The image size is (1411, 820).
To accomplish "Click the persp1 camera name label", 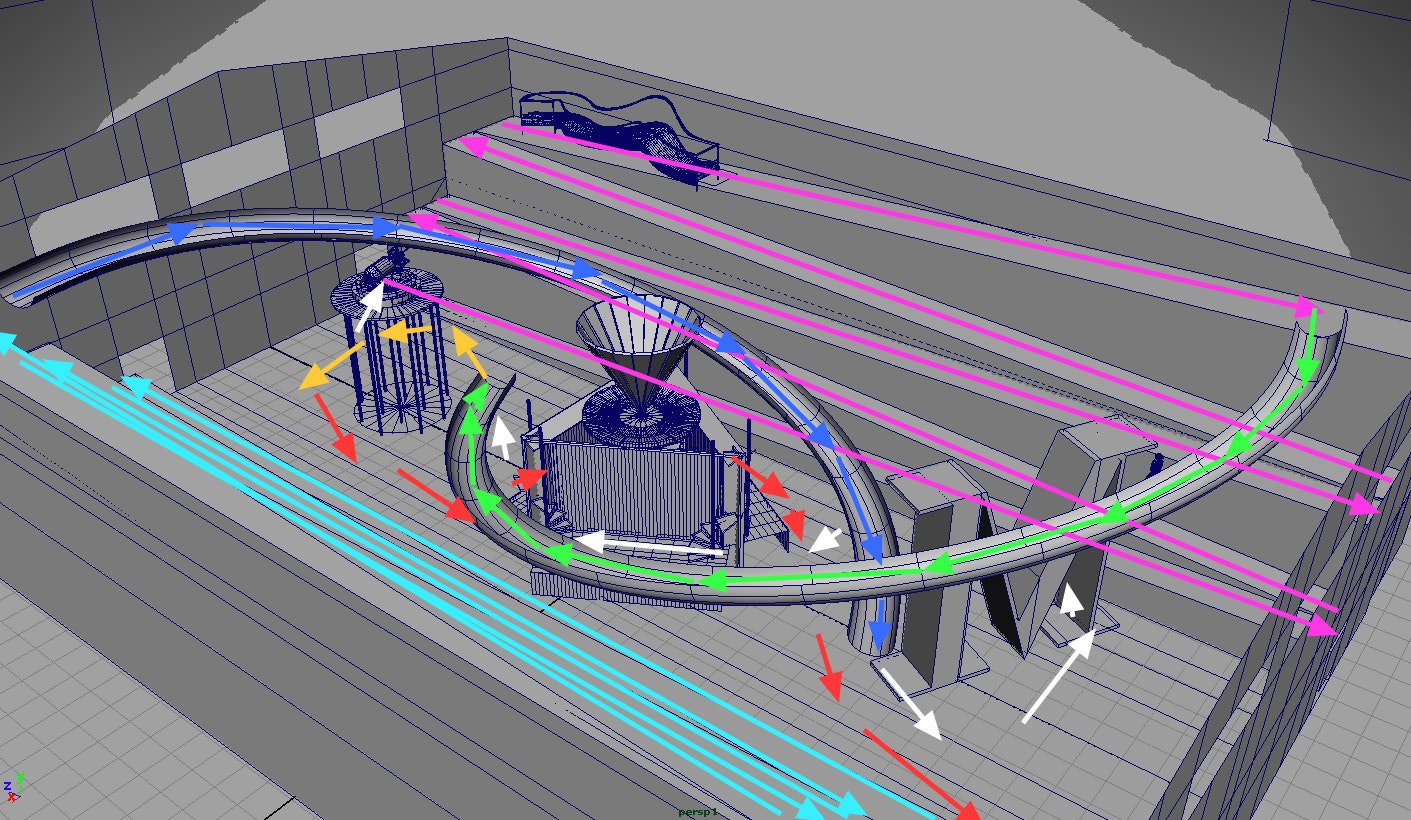I will (698, 812).
